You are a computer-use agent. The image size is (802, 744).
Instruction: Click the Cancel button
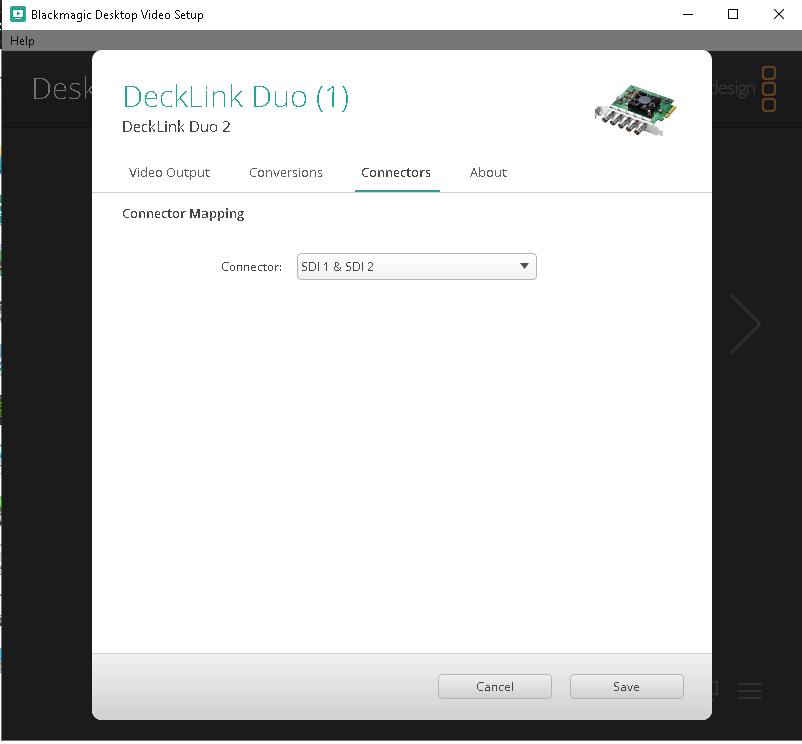click(x=495, y=686)
